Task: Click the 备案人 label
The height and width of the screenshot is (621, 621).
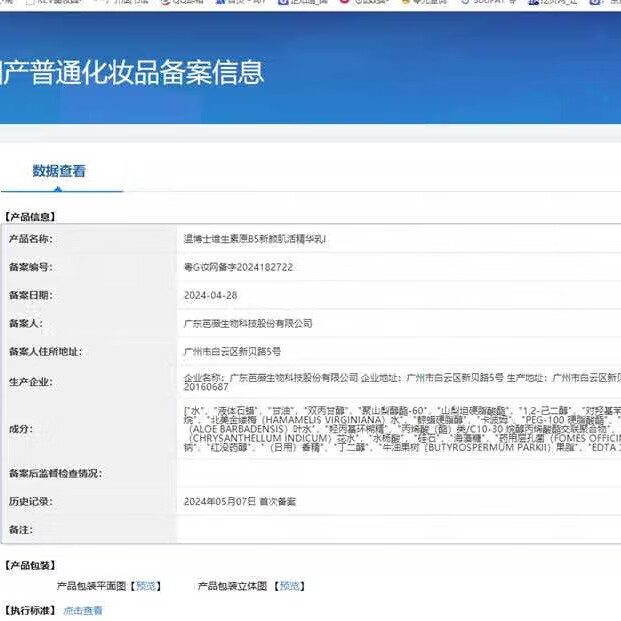Action: [26, 323]
